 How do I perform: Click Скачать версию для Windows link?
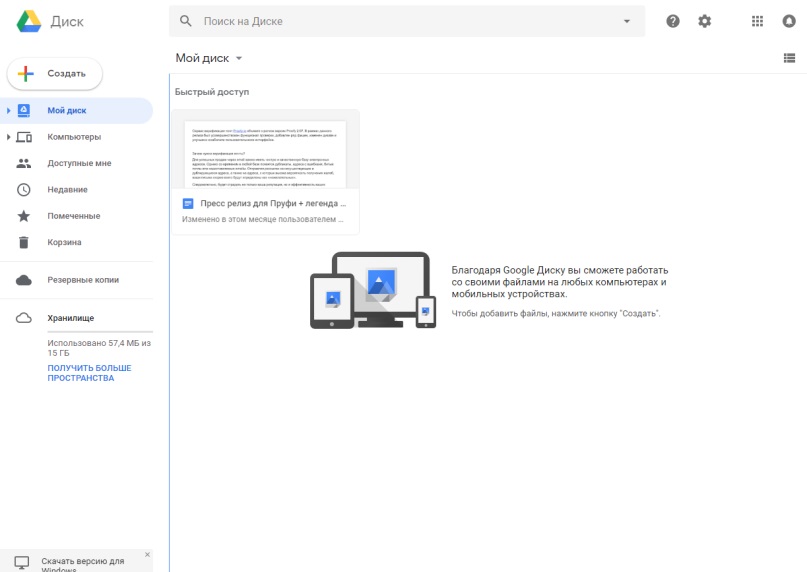click(82, 565)
